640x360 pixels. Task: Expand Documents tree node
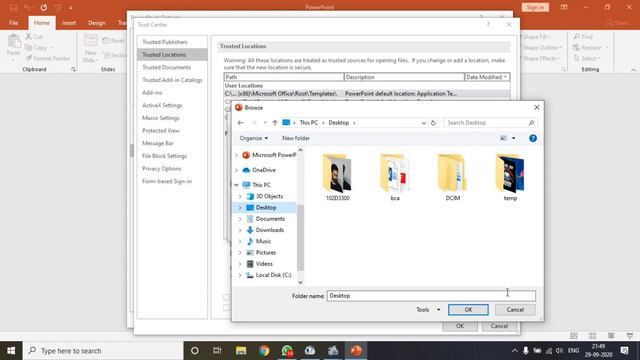pyautogui.click(x=240, y=219)
